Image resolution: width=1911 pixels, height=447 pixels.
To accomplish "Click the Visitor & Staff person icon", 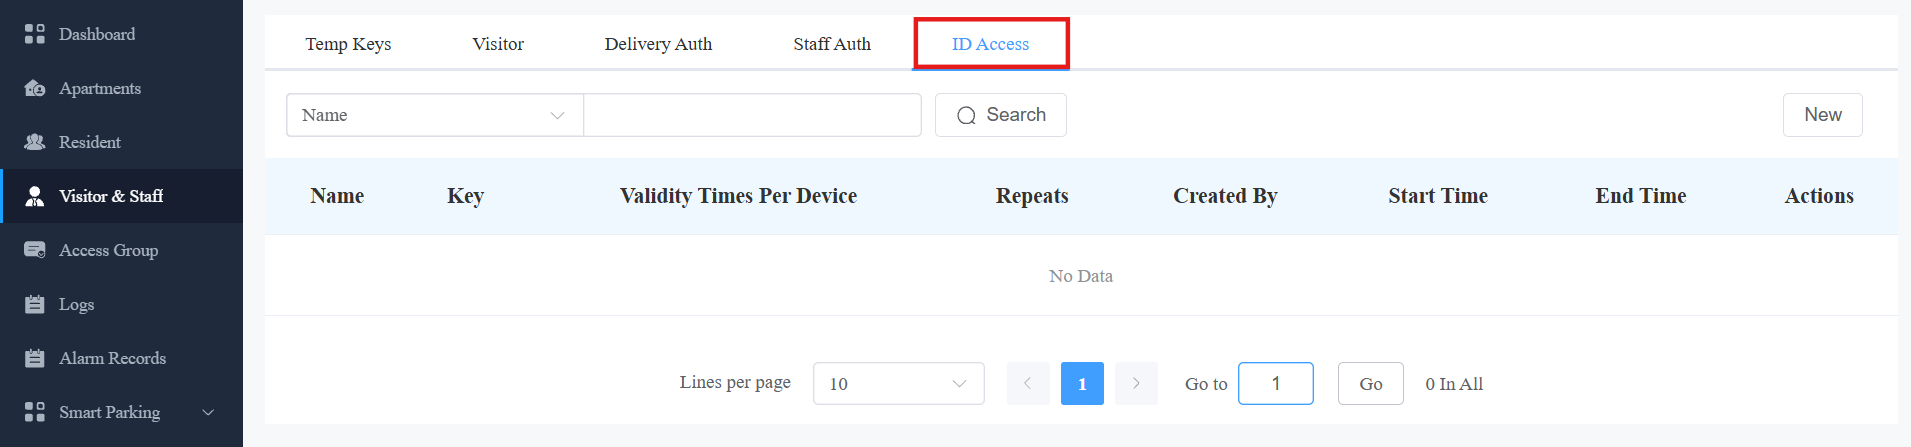I will (x=35, y=196).
